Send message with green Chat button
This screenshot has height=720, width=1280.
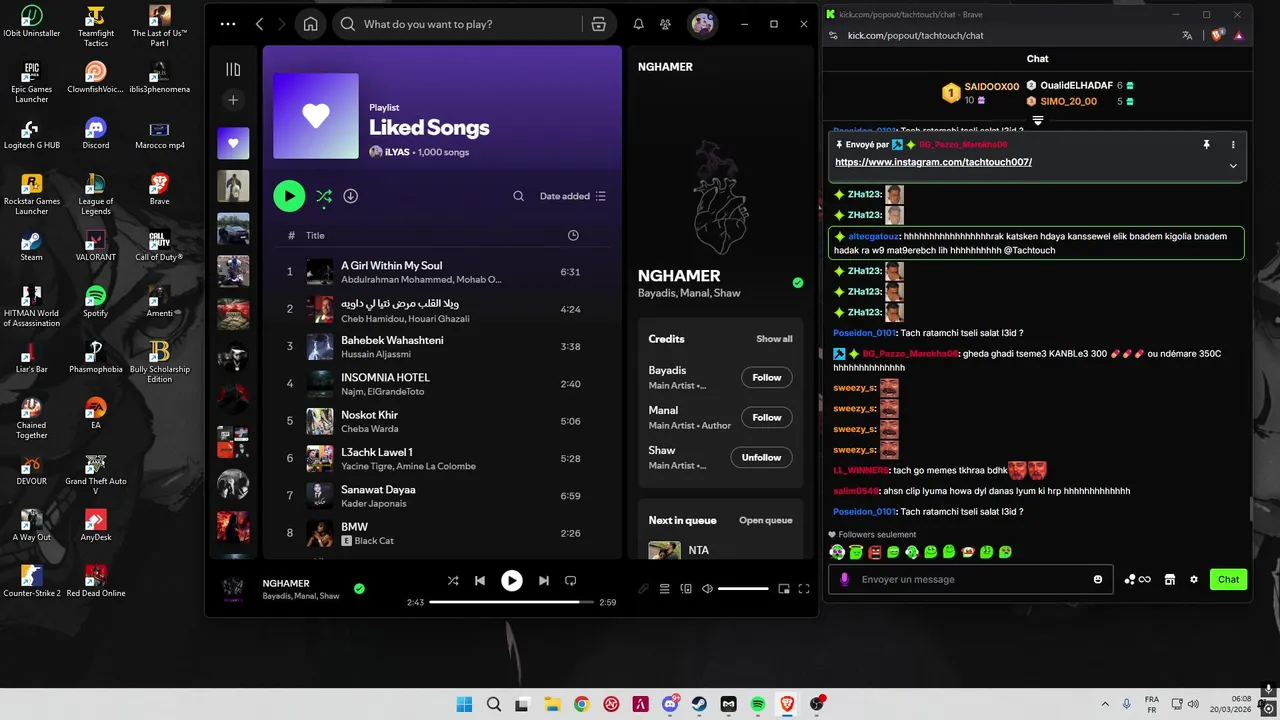tap(1228, 579)
